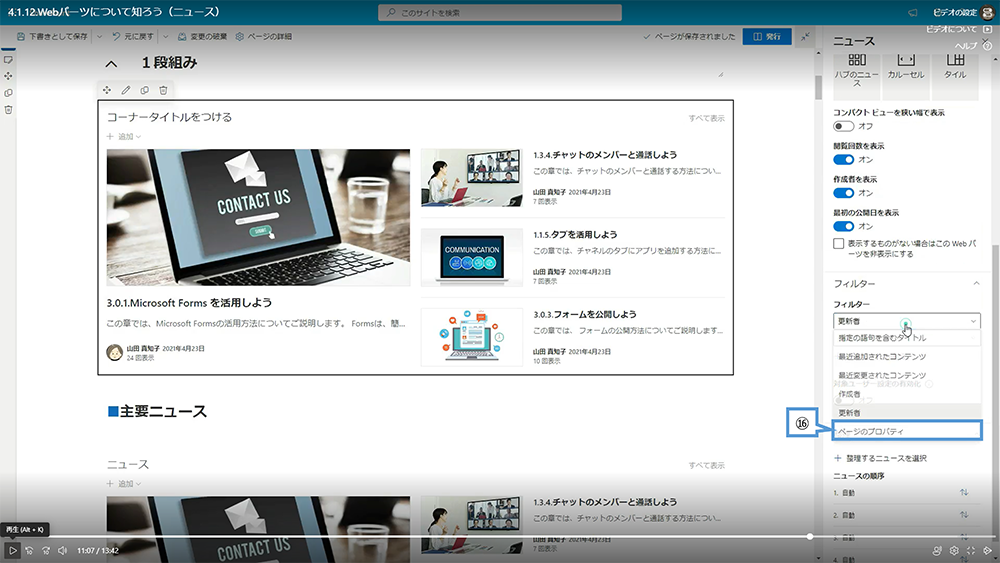Screen dimensions: 1000x563
Task: Click the 下書きとして保存 save draft button
Action: 52,36
